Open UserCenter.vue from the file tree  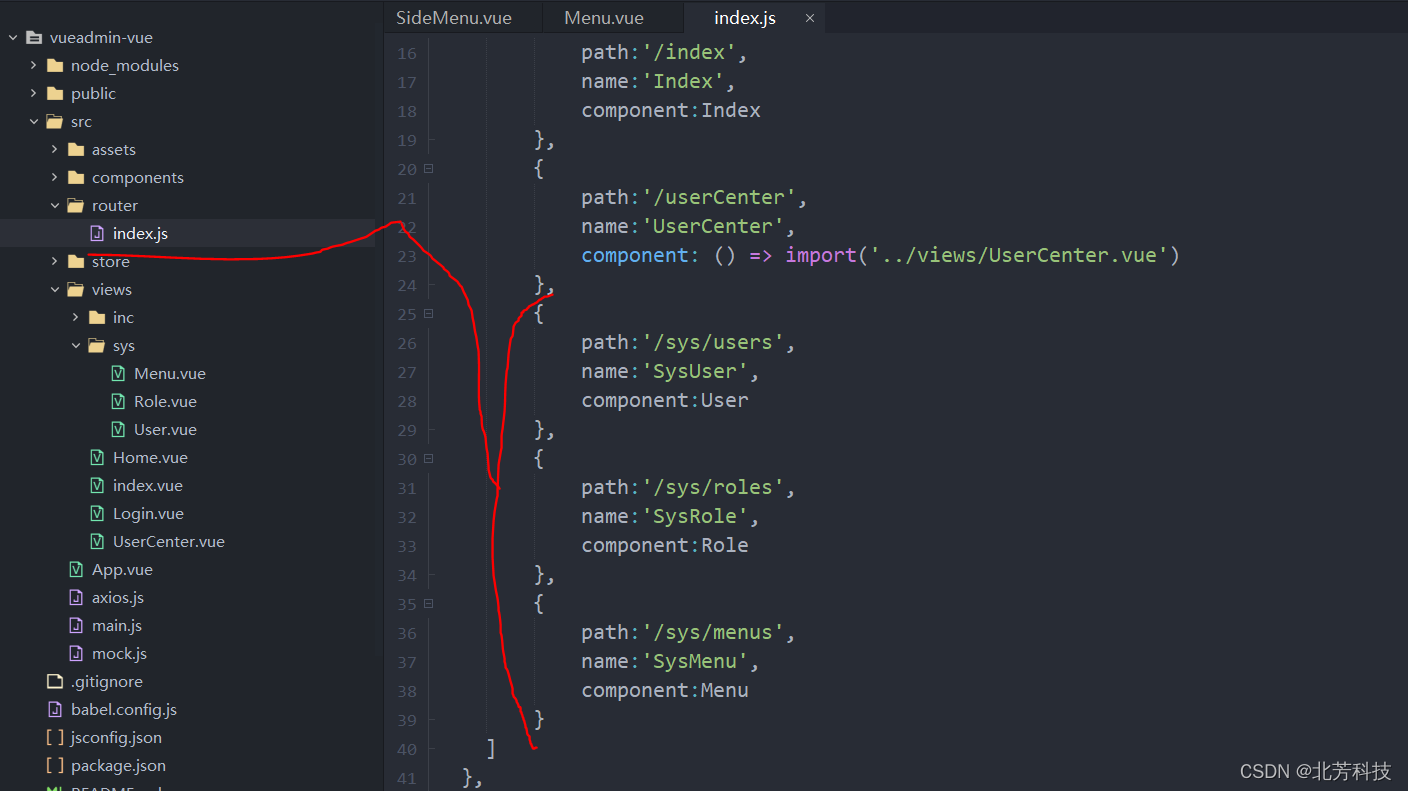pyautogui.click(x=168, y=542)
